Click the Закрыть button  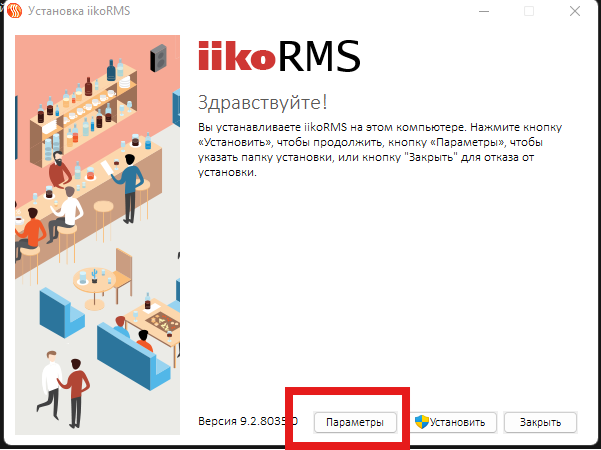[x=540, y=422]
